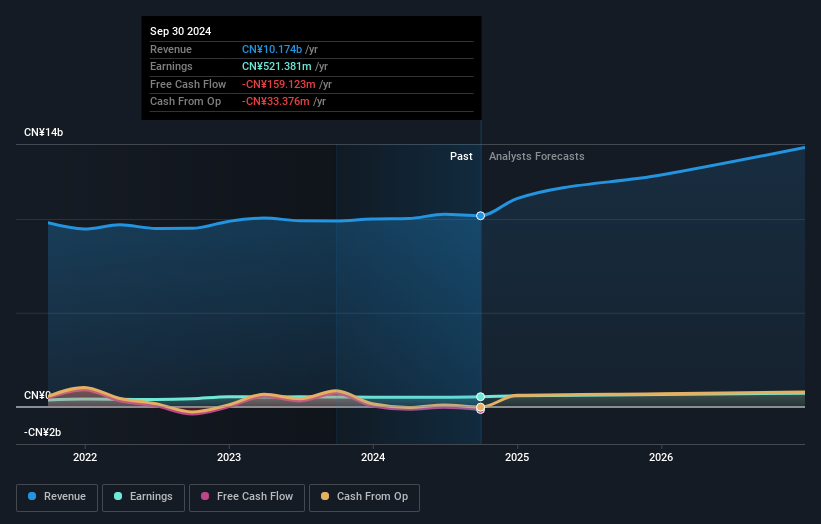The height and width of the screenshot is (524, 821).
Task: Click the -CN¥159.123m free cash flow value
Action: click(279, 84)
